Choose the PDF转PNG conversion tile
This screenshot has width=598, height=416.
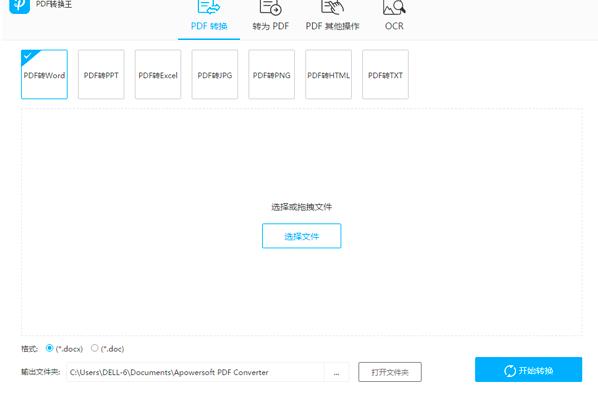pos(272,74)
